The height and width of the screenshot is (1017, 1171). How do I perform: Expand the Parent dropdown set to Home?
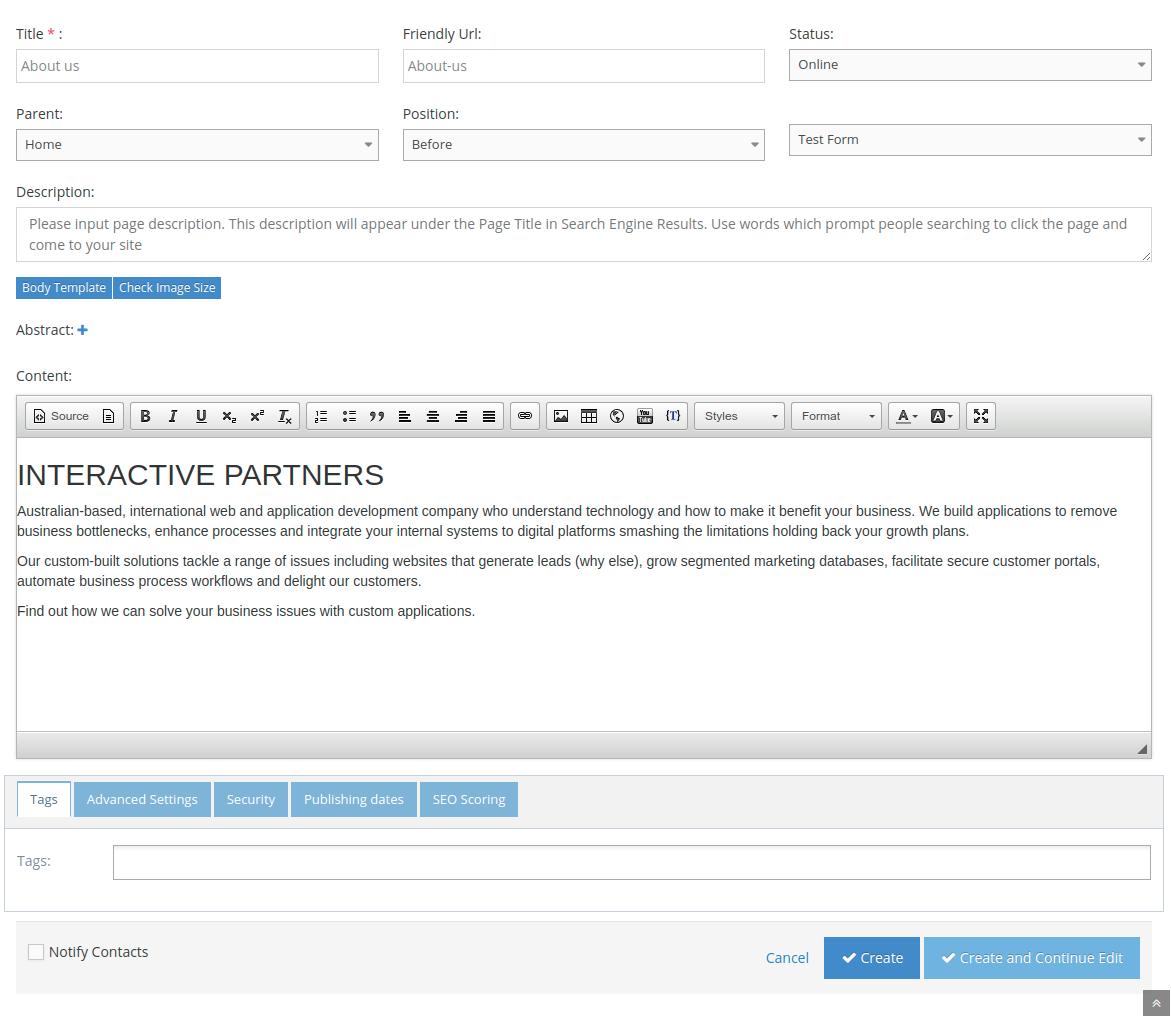tap(197, 144)
